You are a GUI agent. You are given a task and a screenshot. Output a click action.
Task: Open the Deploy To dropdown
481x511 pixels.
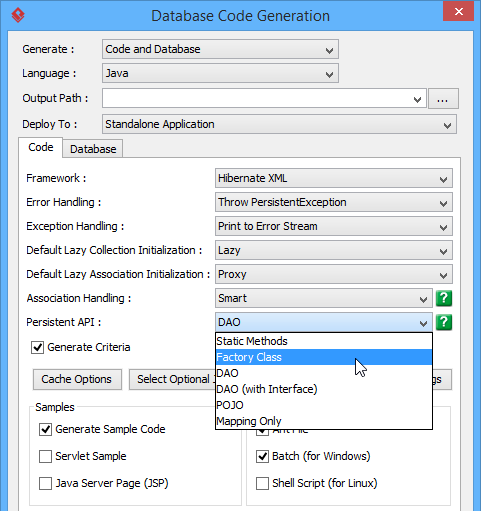pos(279,124)
